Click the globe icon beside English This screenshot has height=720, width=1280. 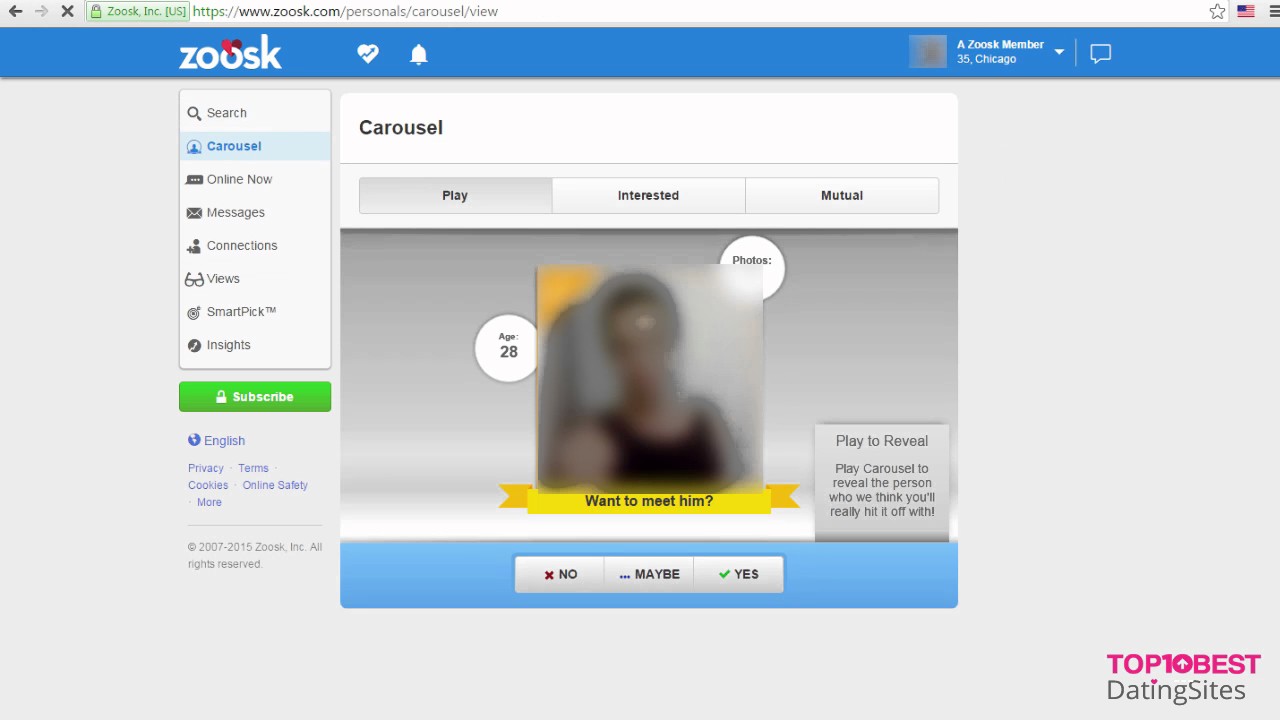pos(194,440)
